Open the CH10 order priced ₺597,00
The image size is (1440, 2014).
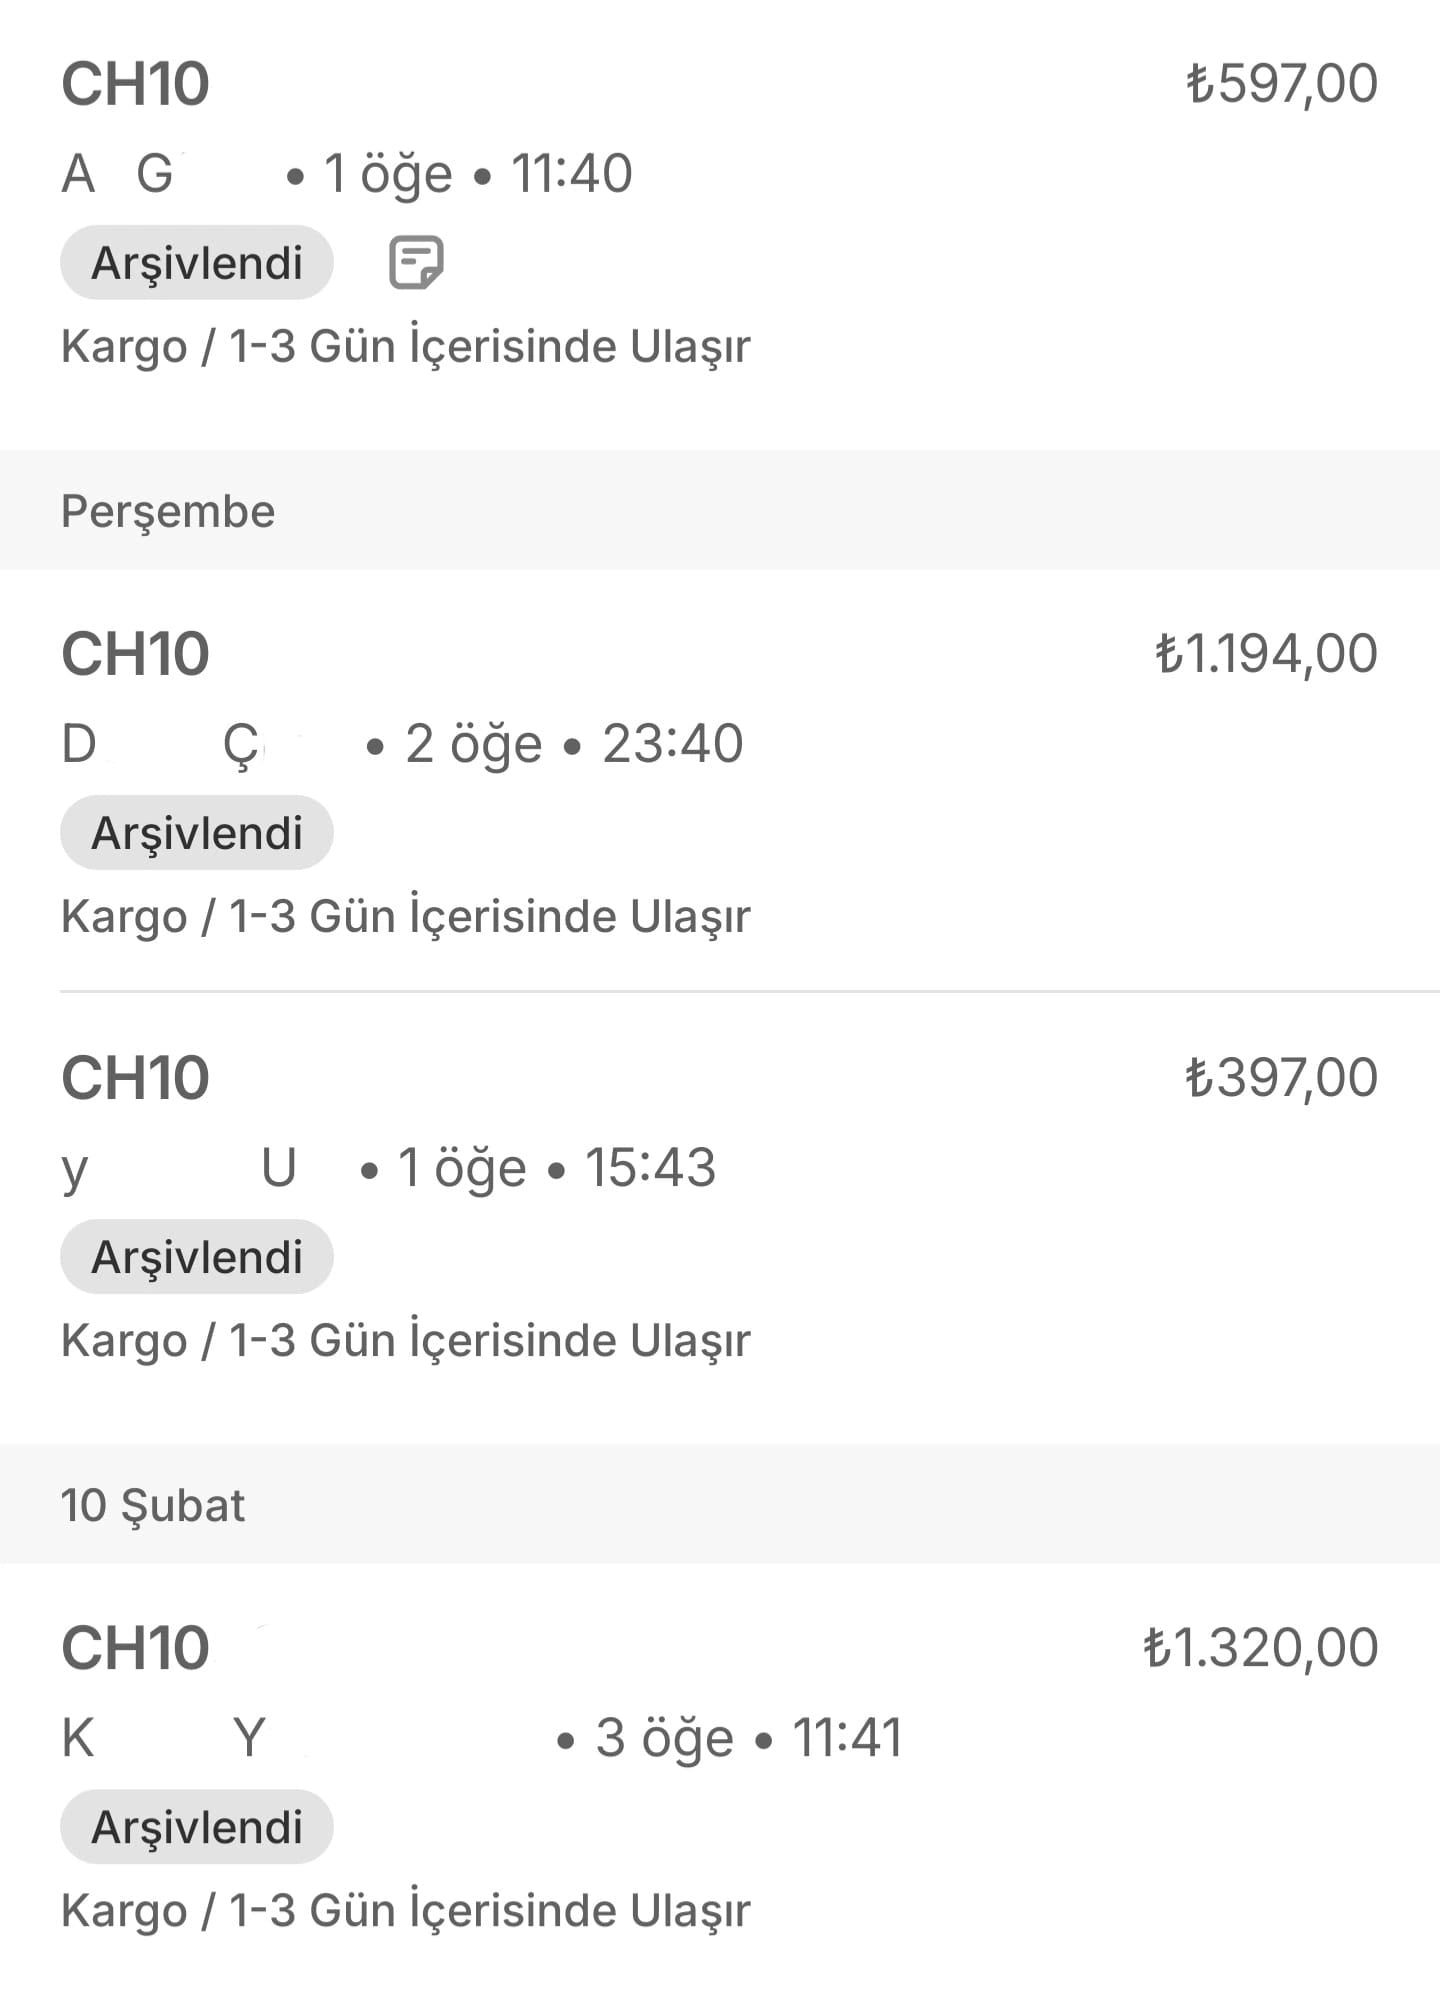coord(136,84)
